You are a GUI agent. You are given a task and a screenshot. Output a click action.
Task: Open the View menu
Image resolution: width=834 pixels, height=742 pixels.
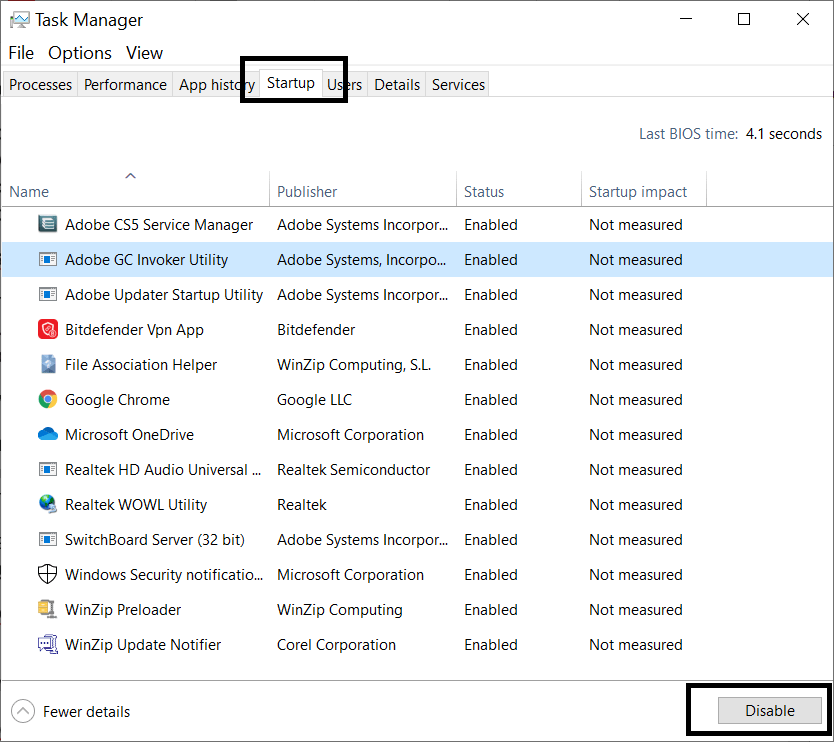144,53
